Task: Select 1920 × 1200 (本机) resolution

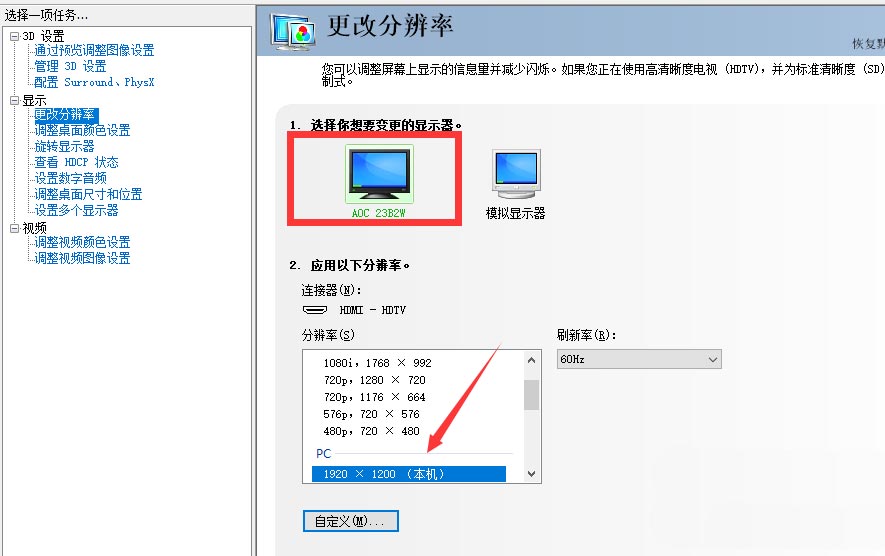Action: (x=409, y=474)
